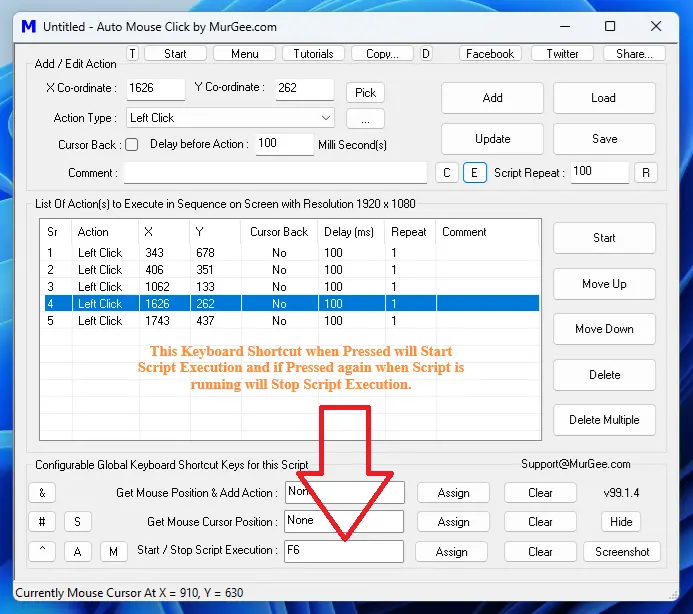Screen dimensions: 693x614
Task: Click the Repeat column header
Action: 410,232
